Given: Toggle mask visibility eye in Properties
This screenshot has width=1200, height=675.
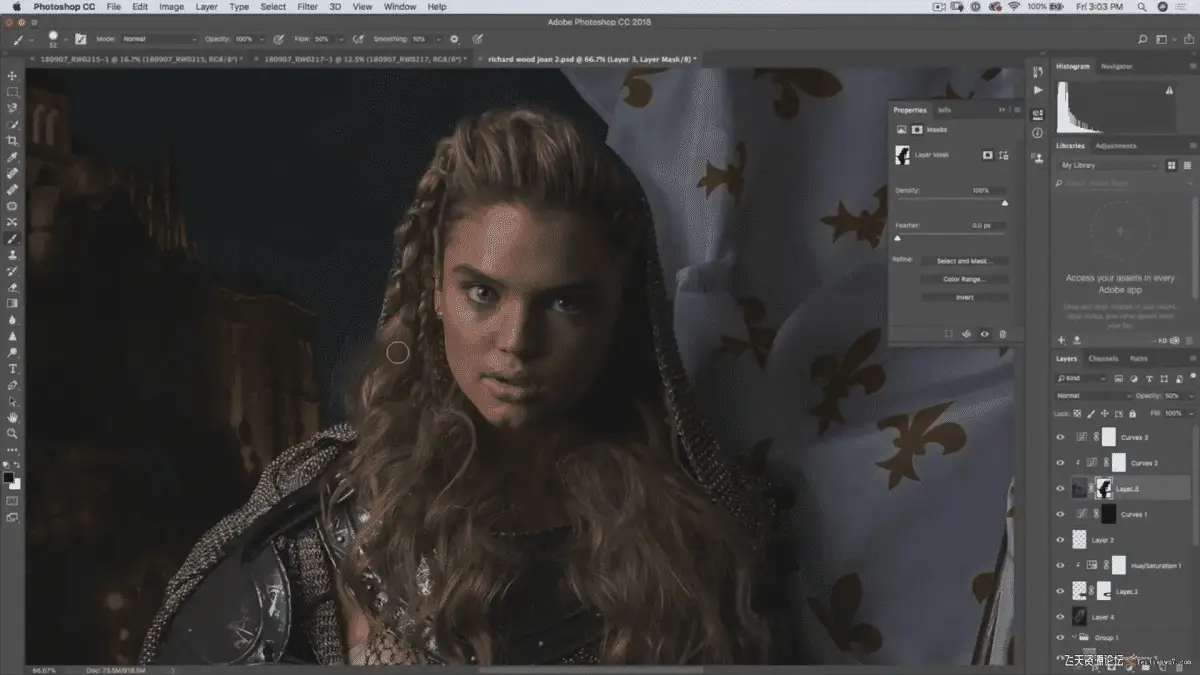Looking at the screenshot, I should [x=985, y=334].
